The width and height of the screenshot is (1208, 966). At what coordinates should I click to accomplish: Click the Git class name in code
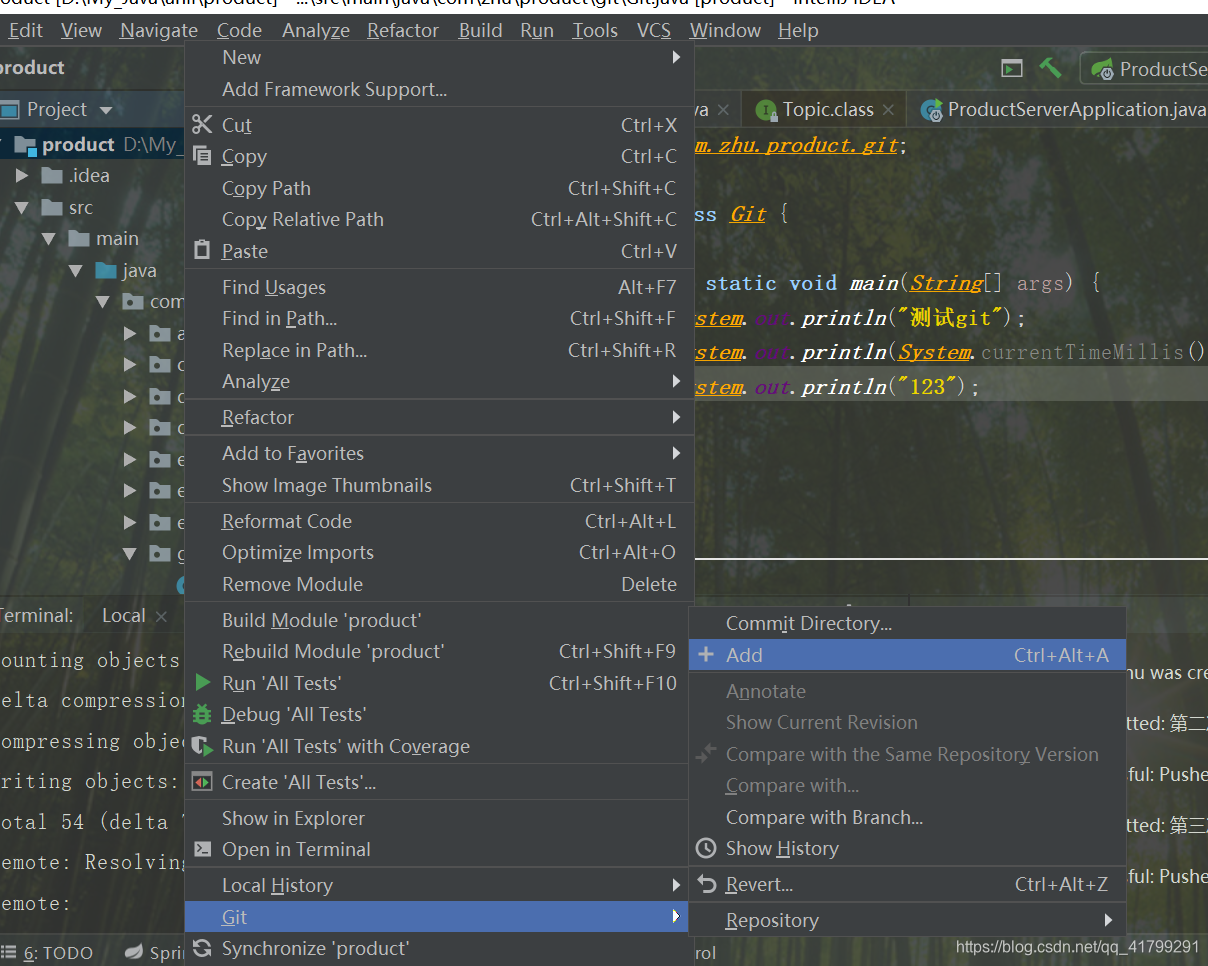click(x=748, y=215)
